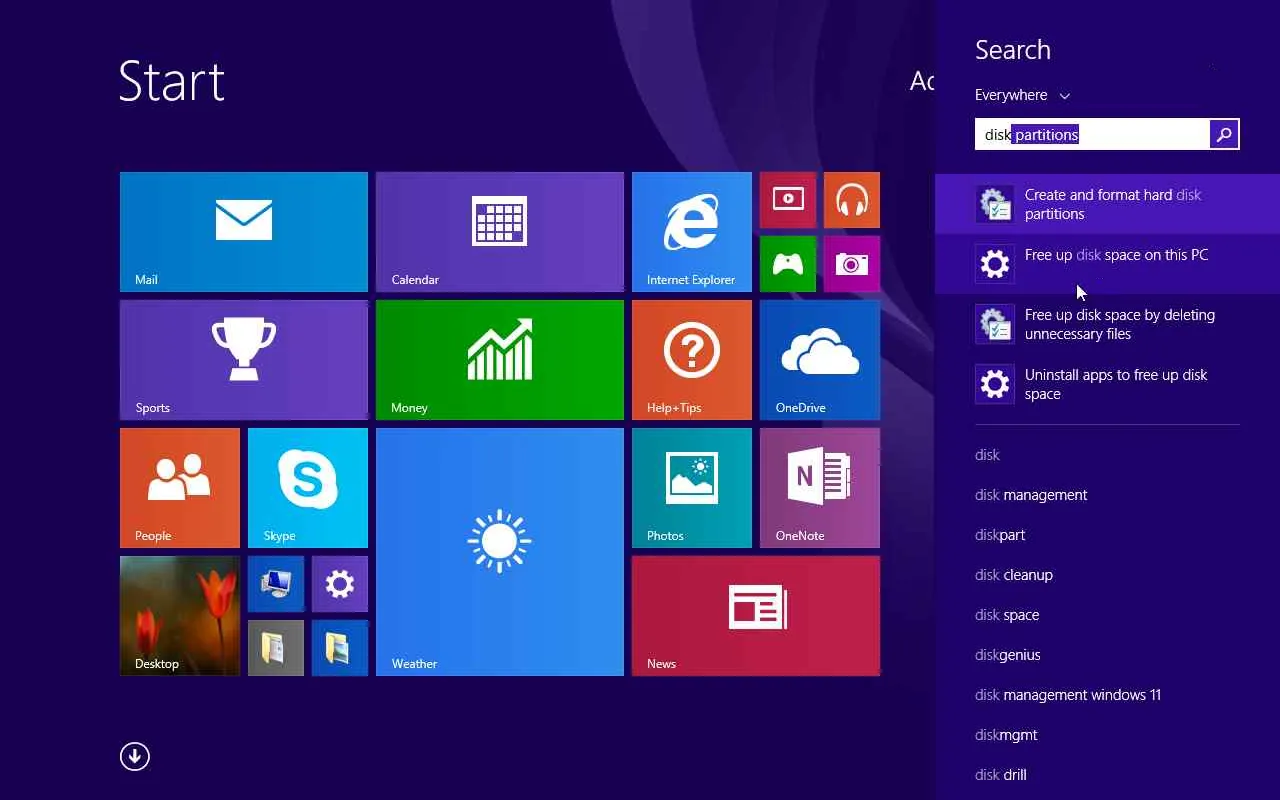
Task: Open the Help+Tips tile
Action: pyautogui.click(x=692, y=360)
